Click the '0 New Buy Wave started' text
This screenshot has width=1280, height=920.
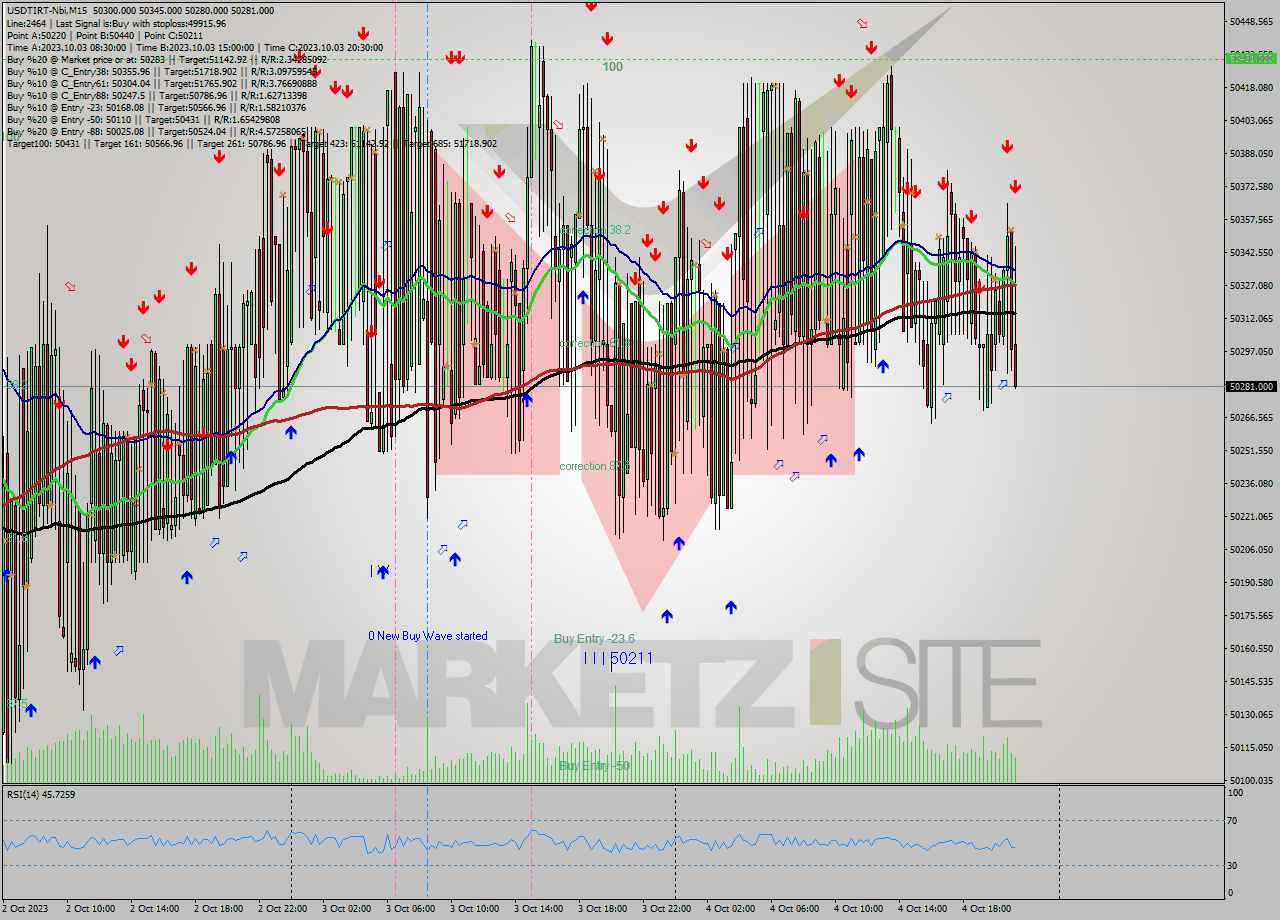tap(427, 636)
